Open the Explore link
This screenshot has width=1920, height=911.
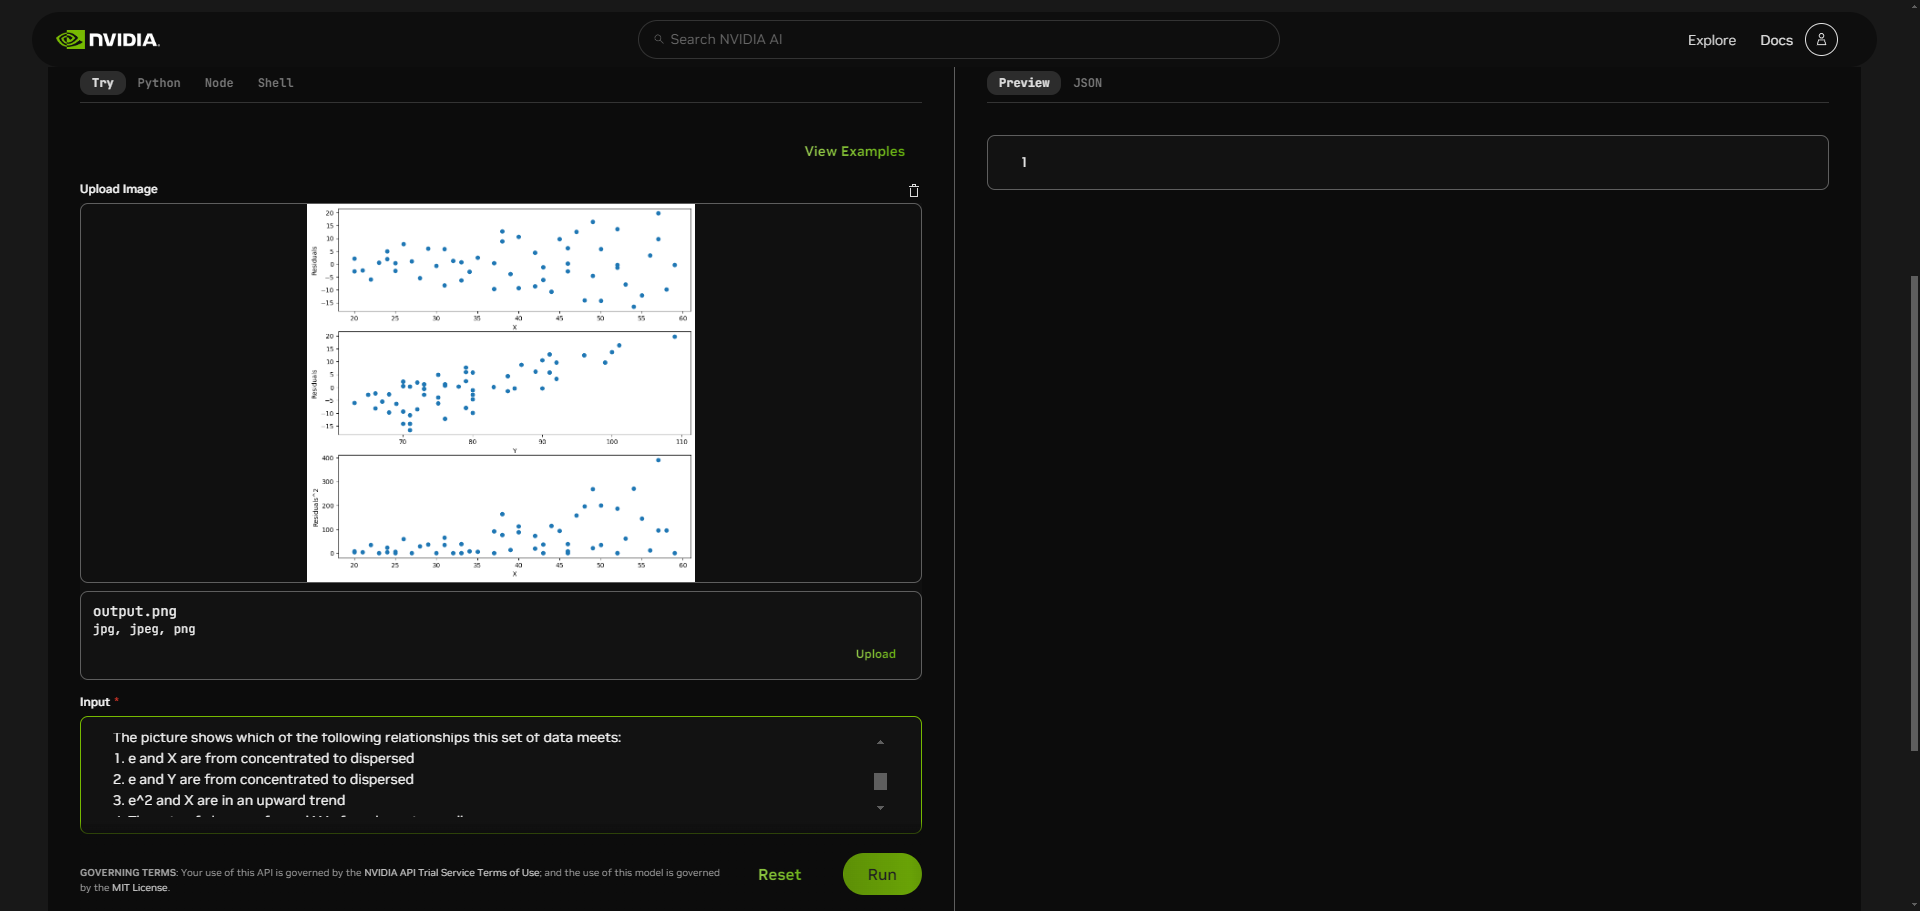pyautogui.click(x=1711, y=40)
